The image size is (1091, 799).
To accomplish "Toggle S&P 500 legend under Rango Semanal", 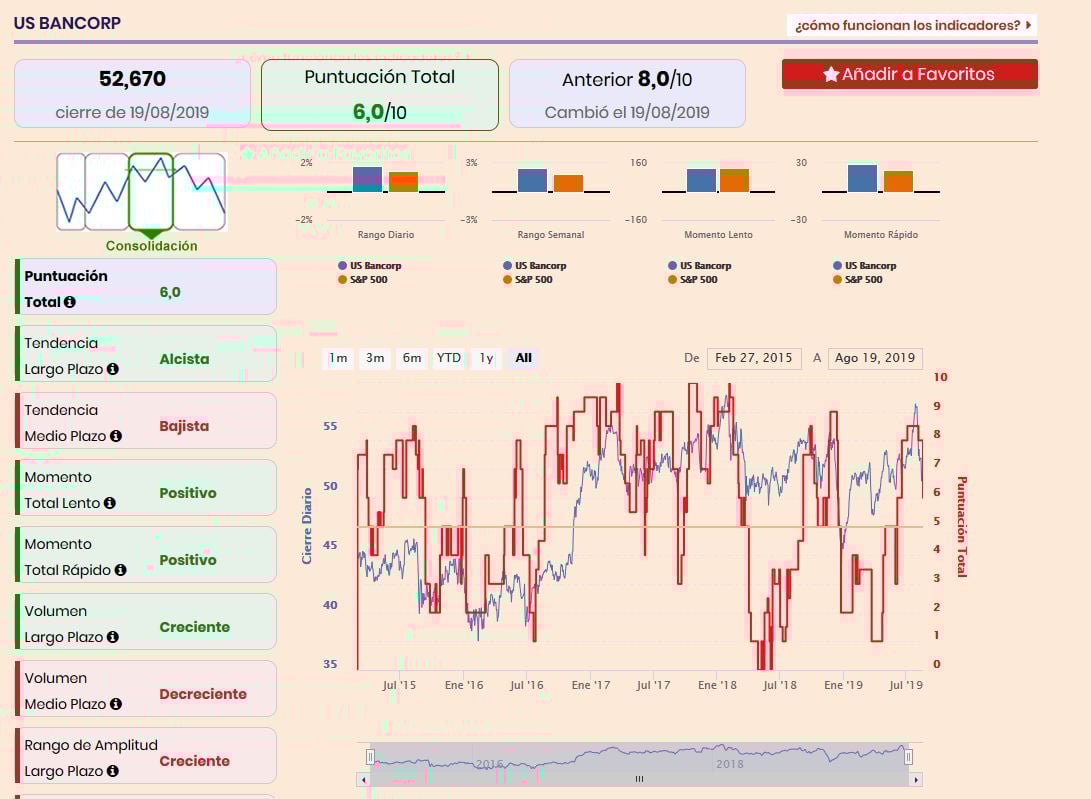I will [527, 279].
